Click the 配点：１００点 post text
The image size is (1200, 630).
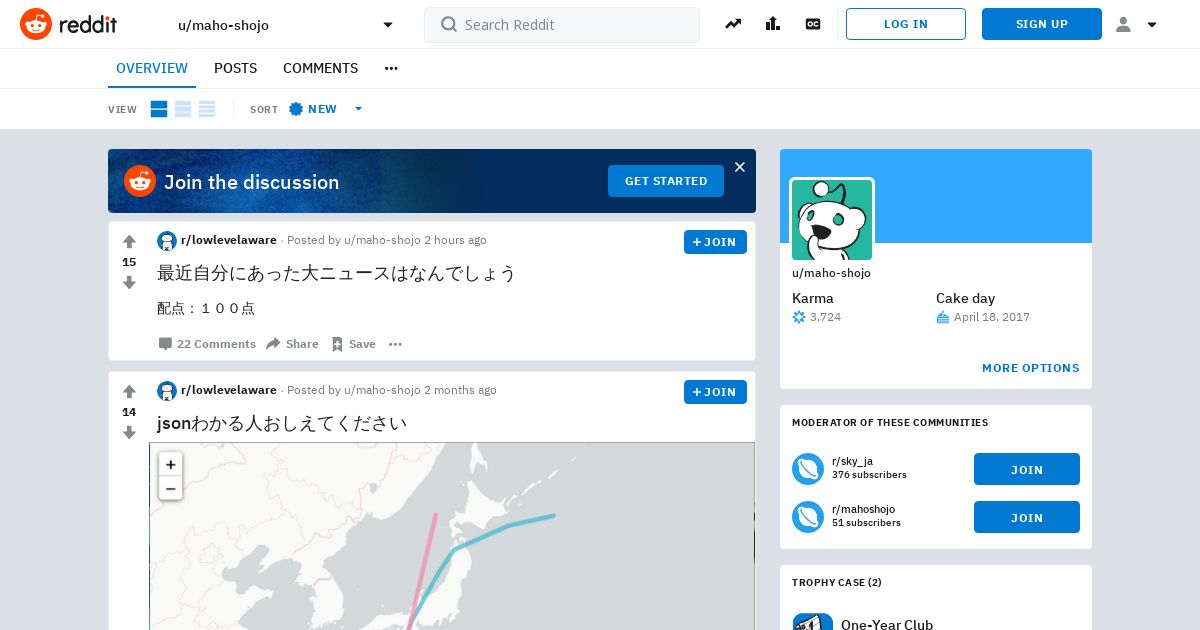(206, 309)
